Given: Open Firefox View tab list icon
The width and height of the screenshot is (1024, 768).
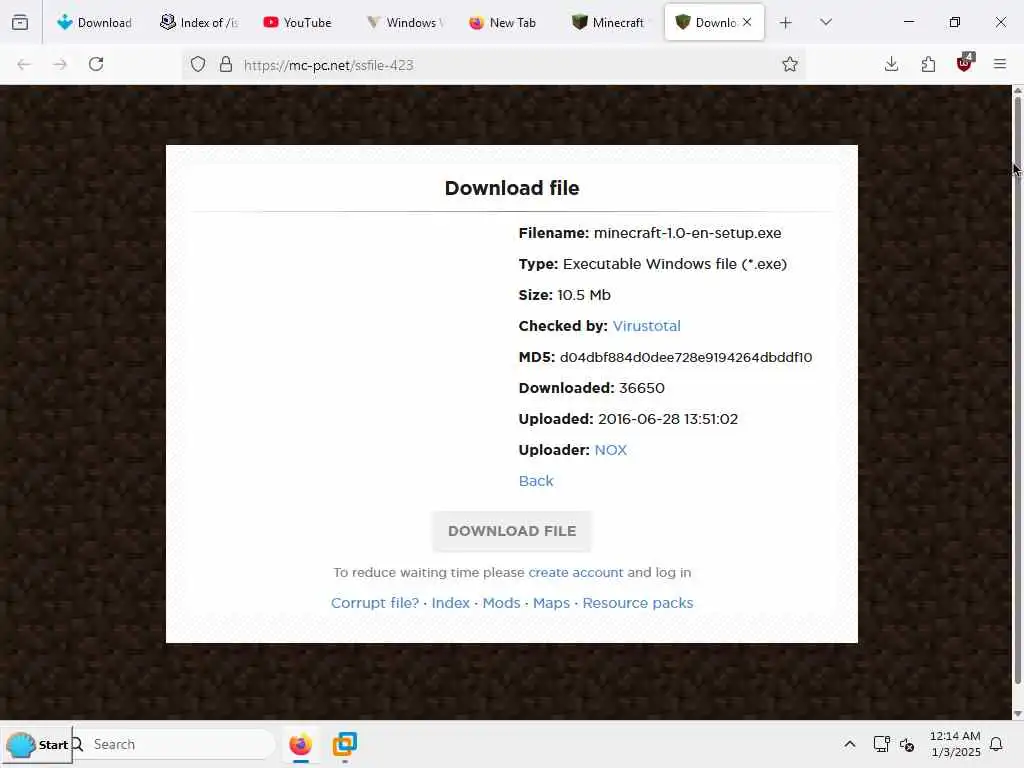Looking at the screenshot, I should 20,22.
